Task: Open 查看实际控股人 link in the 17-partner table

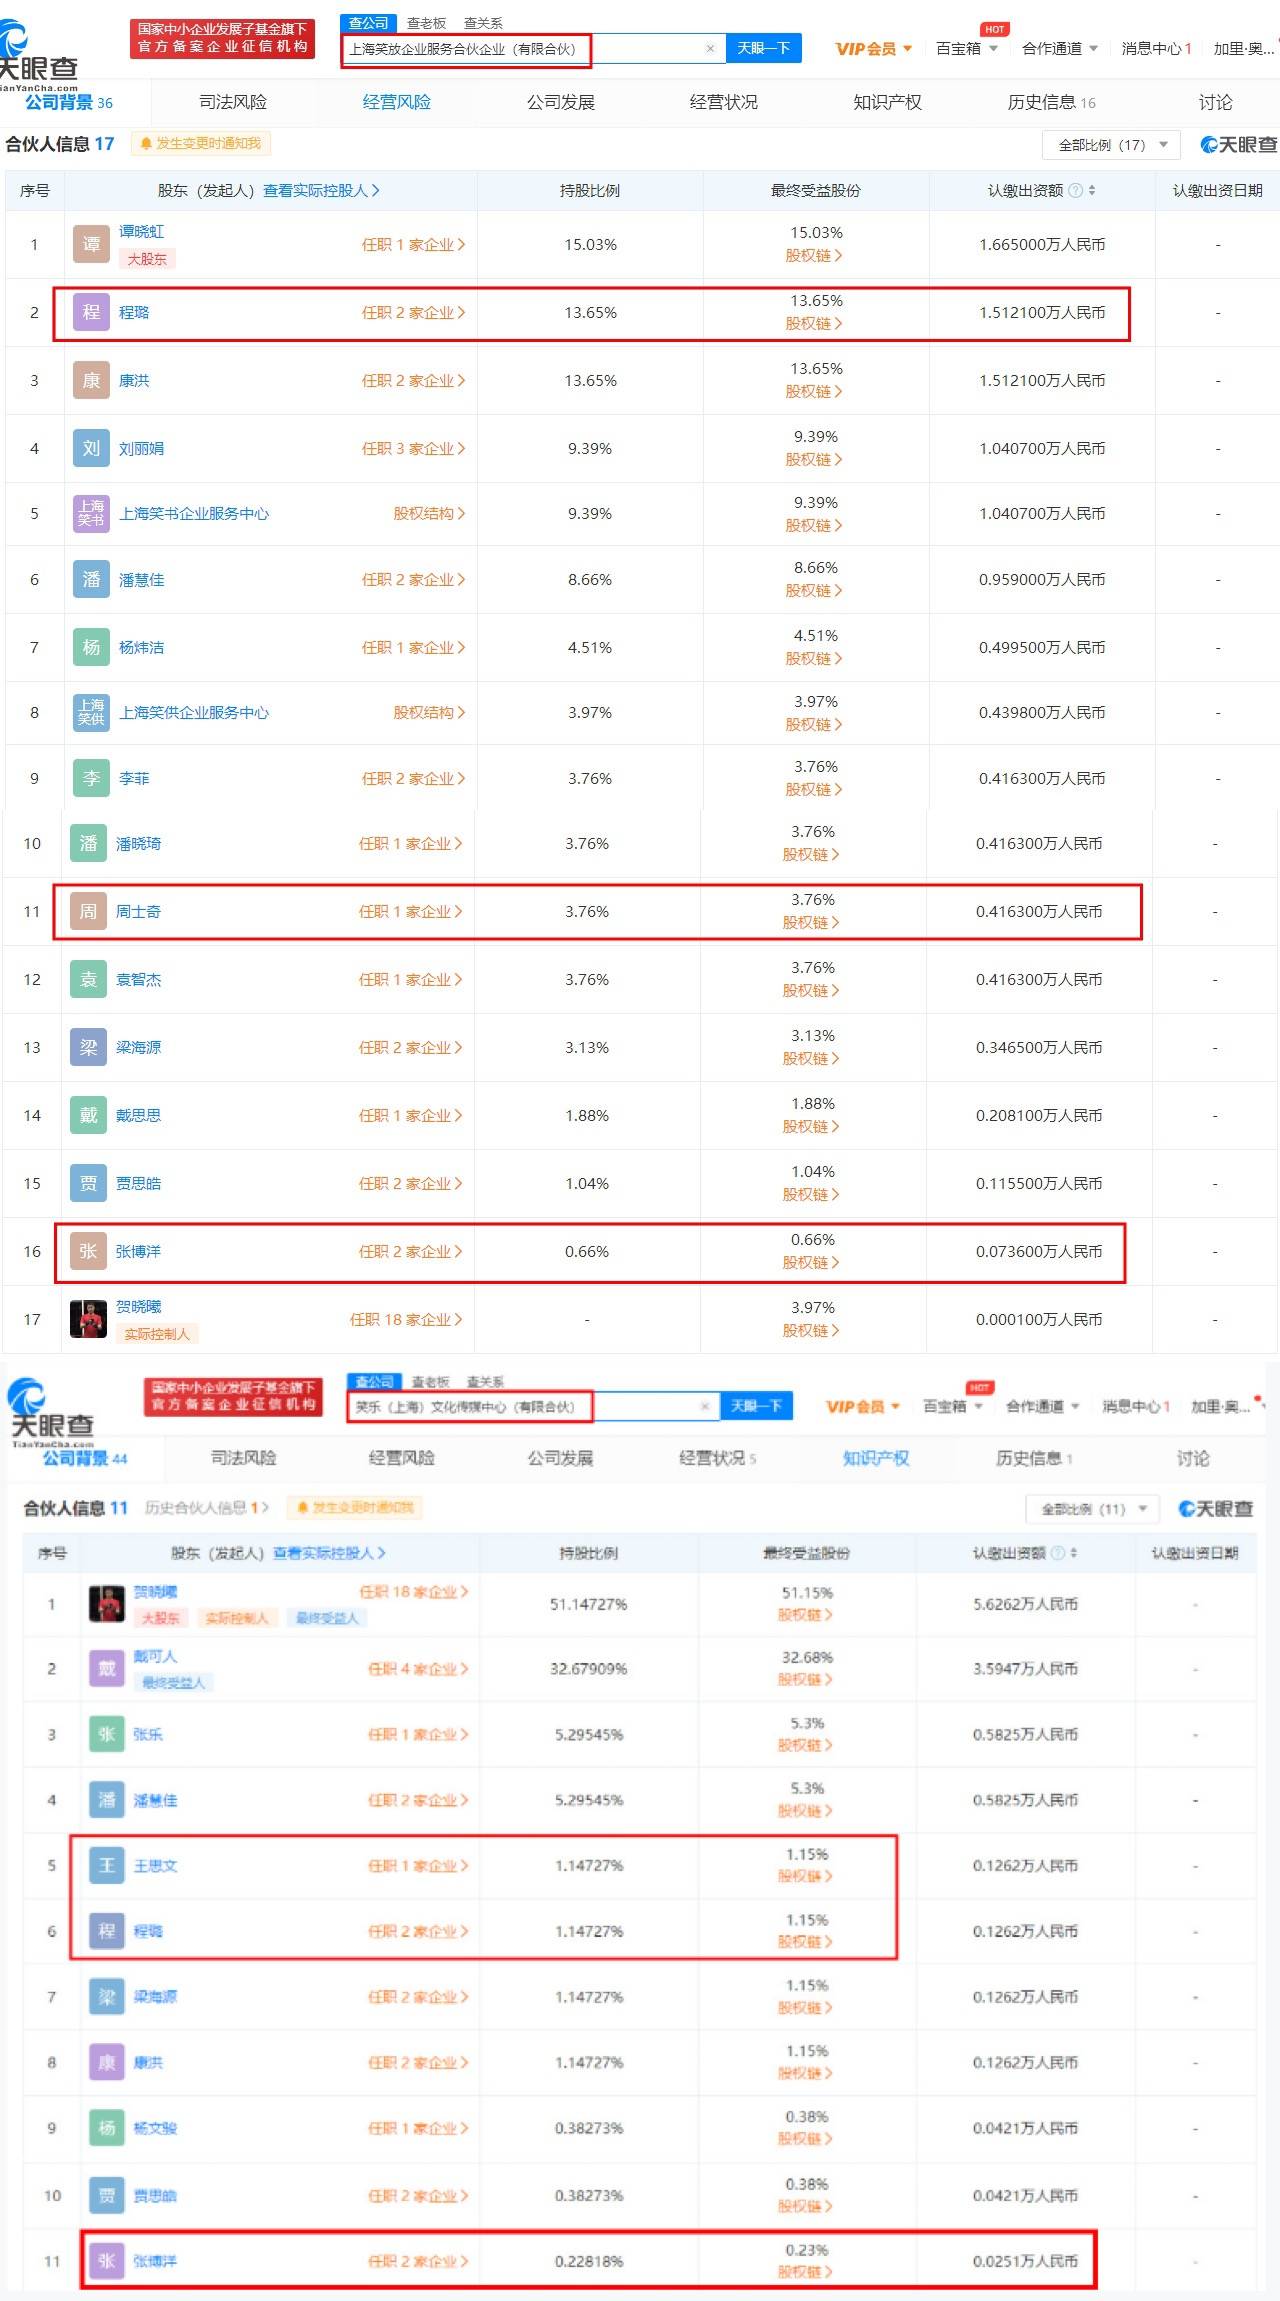Action: coord(321,191)
